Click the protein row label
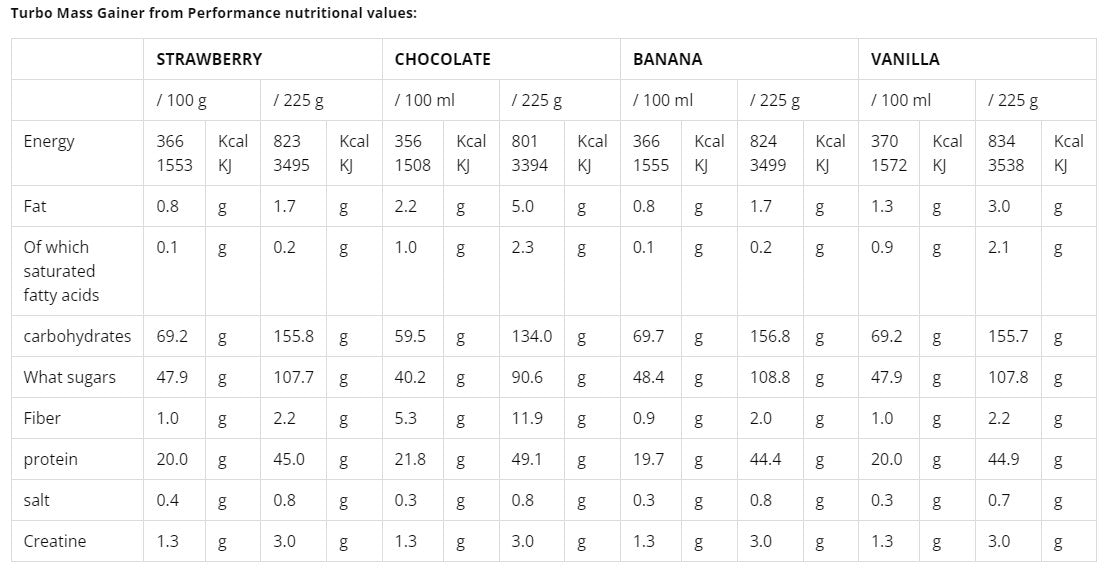This screenshot has width=1107, height=570. coord(50,459)
